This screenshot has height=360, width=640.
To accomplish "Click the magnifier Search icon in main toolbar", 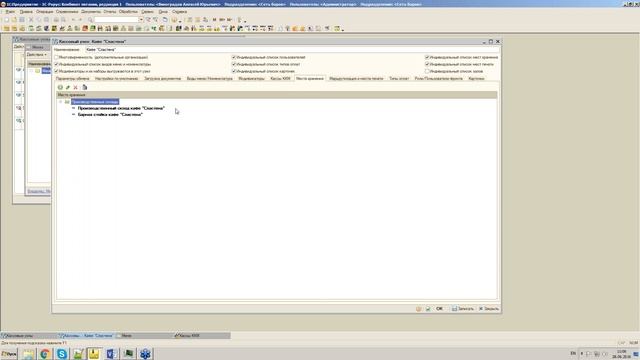I will pos(90,20).
